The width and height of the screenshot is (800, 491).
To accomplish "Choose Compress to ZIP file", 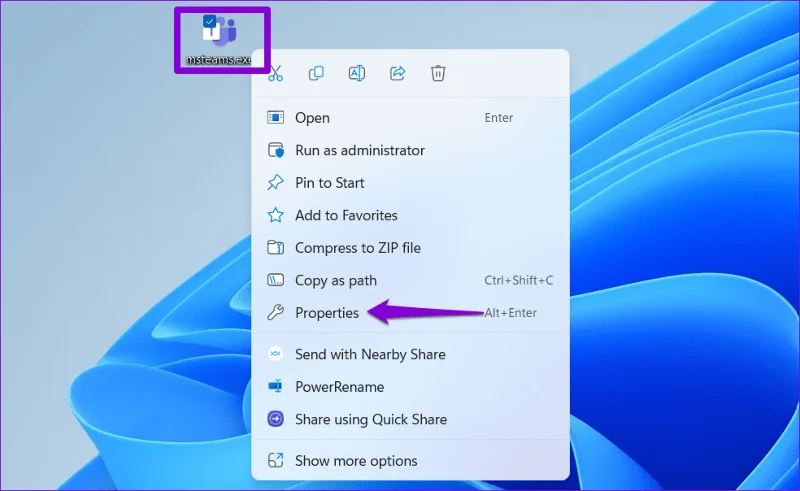I will point(411,248).
